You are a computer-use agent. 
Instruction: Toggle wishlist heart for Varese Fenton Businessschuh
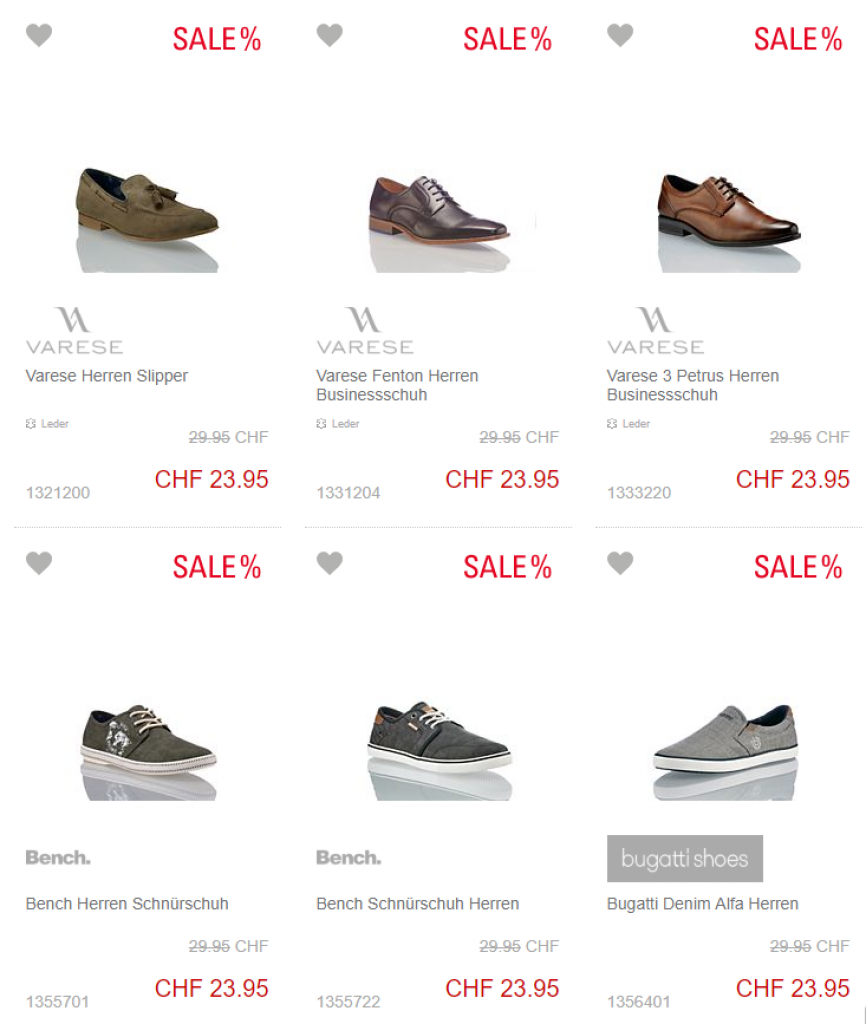329,36
